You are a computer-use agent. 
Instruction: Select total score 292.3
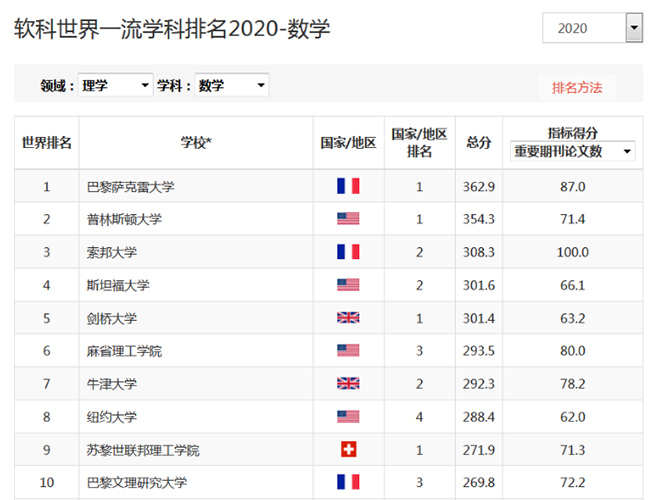click(x=479, y=384)
